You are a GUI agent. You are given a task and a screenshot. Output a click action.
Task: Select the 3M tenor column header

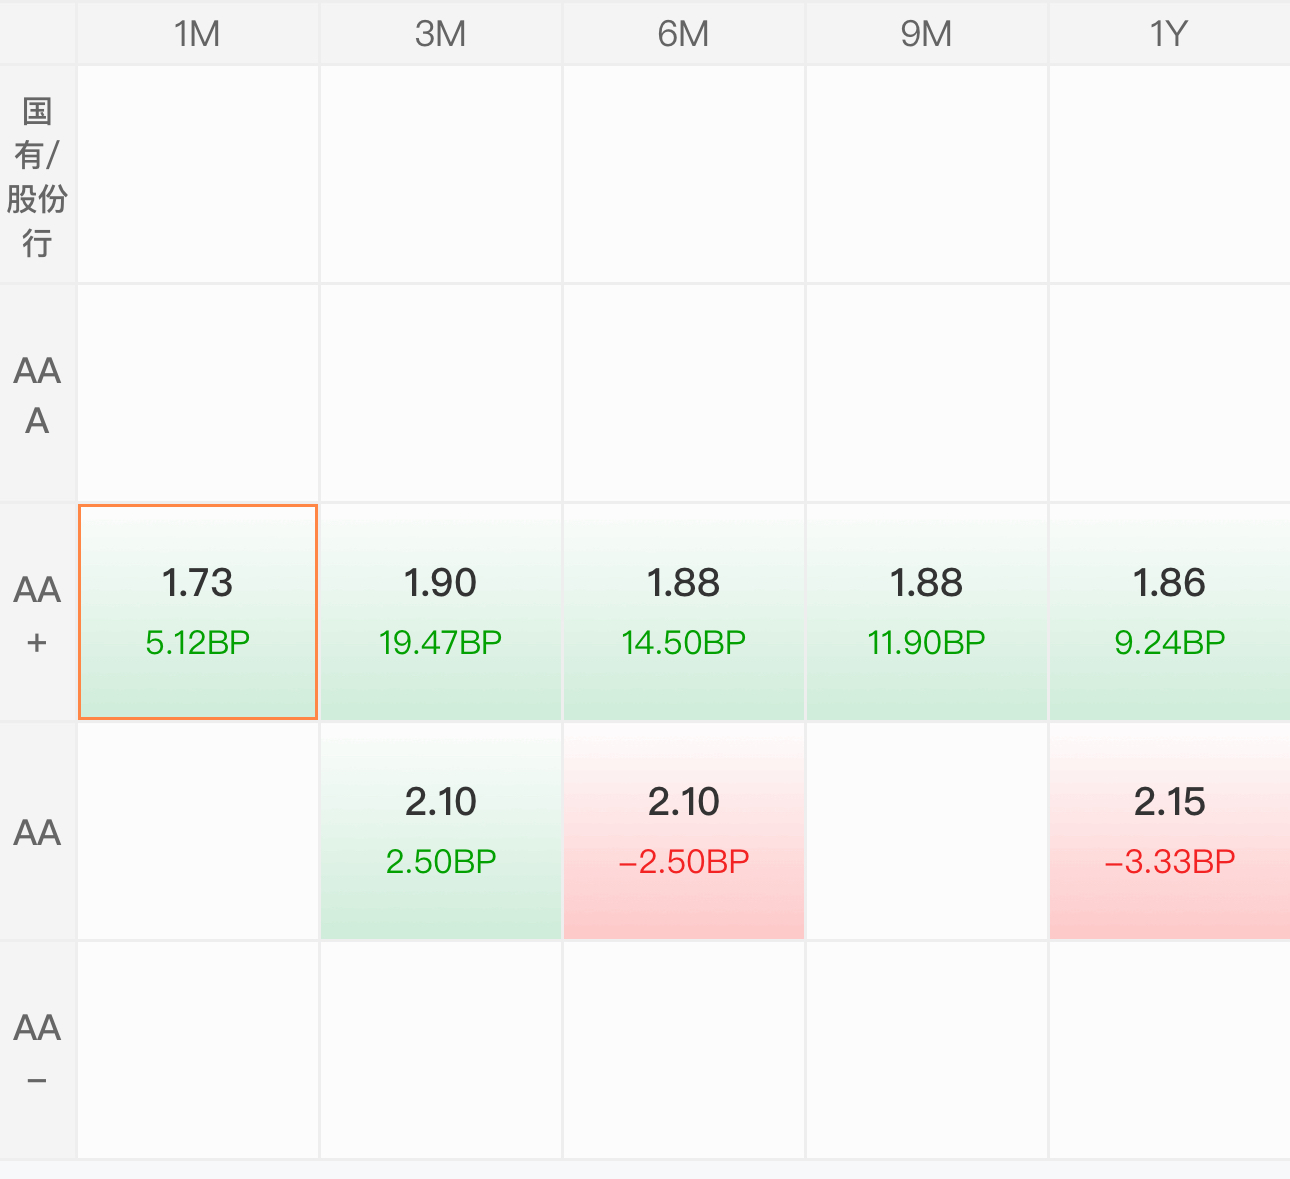click(440, 34)
